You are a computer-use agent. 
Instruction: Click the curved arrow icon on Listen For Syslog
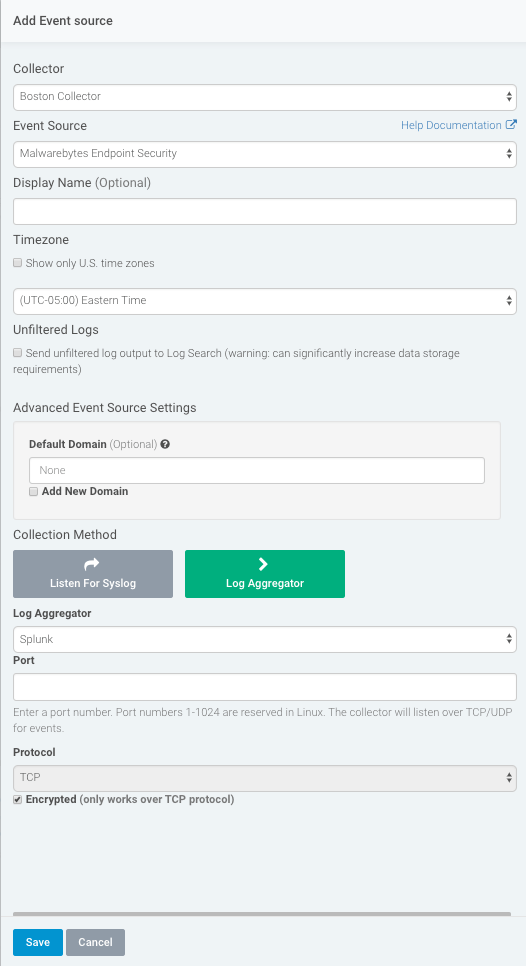tap(91, 564)
